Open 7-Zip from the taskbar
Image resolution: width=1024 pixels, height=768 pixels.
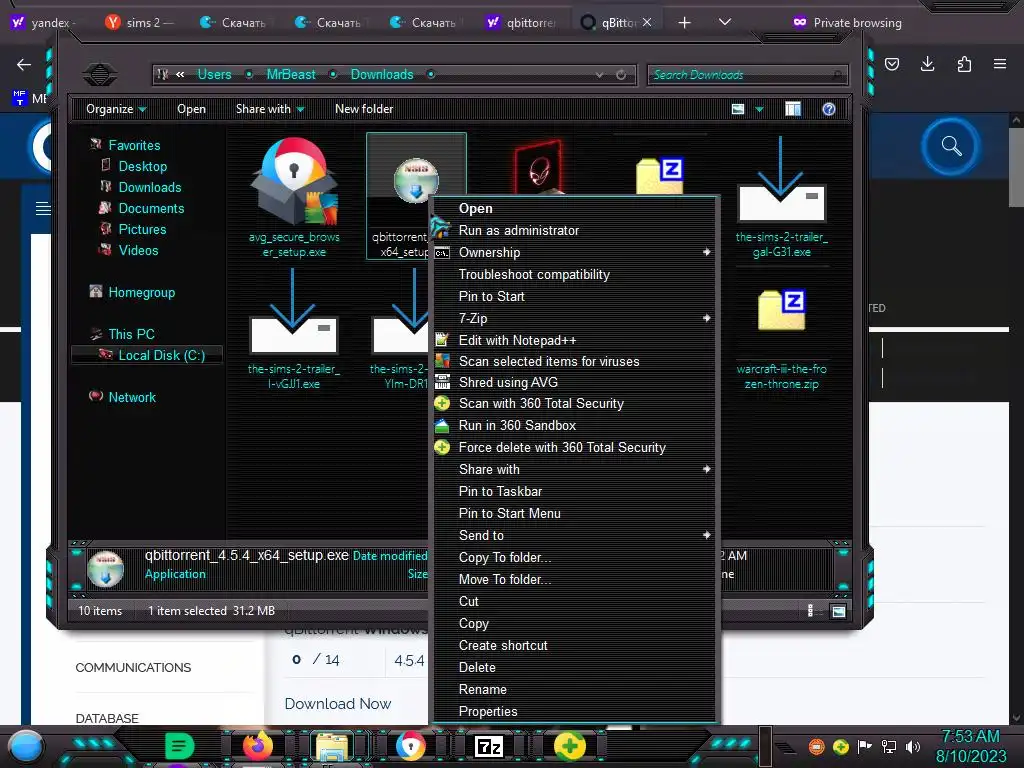[489, 746]
